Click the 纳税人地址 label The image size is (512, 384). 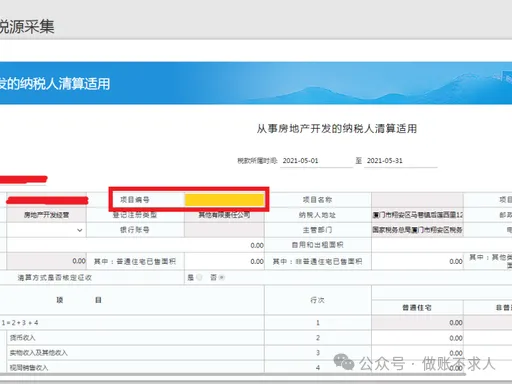tap(317, 215)
